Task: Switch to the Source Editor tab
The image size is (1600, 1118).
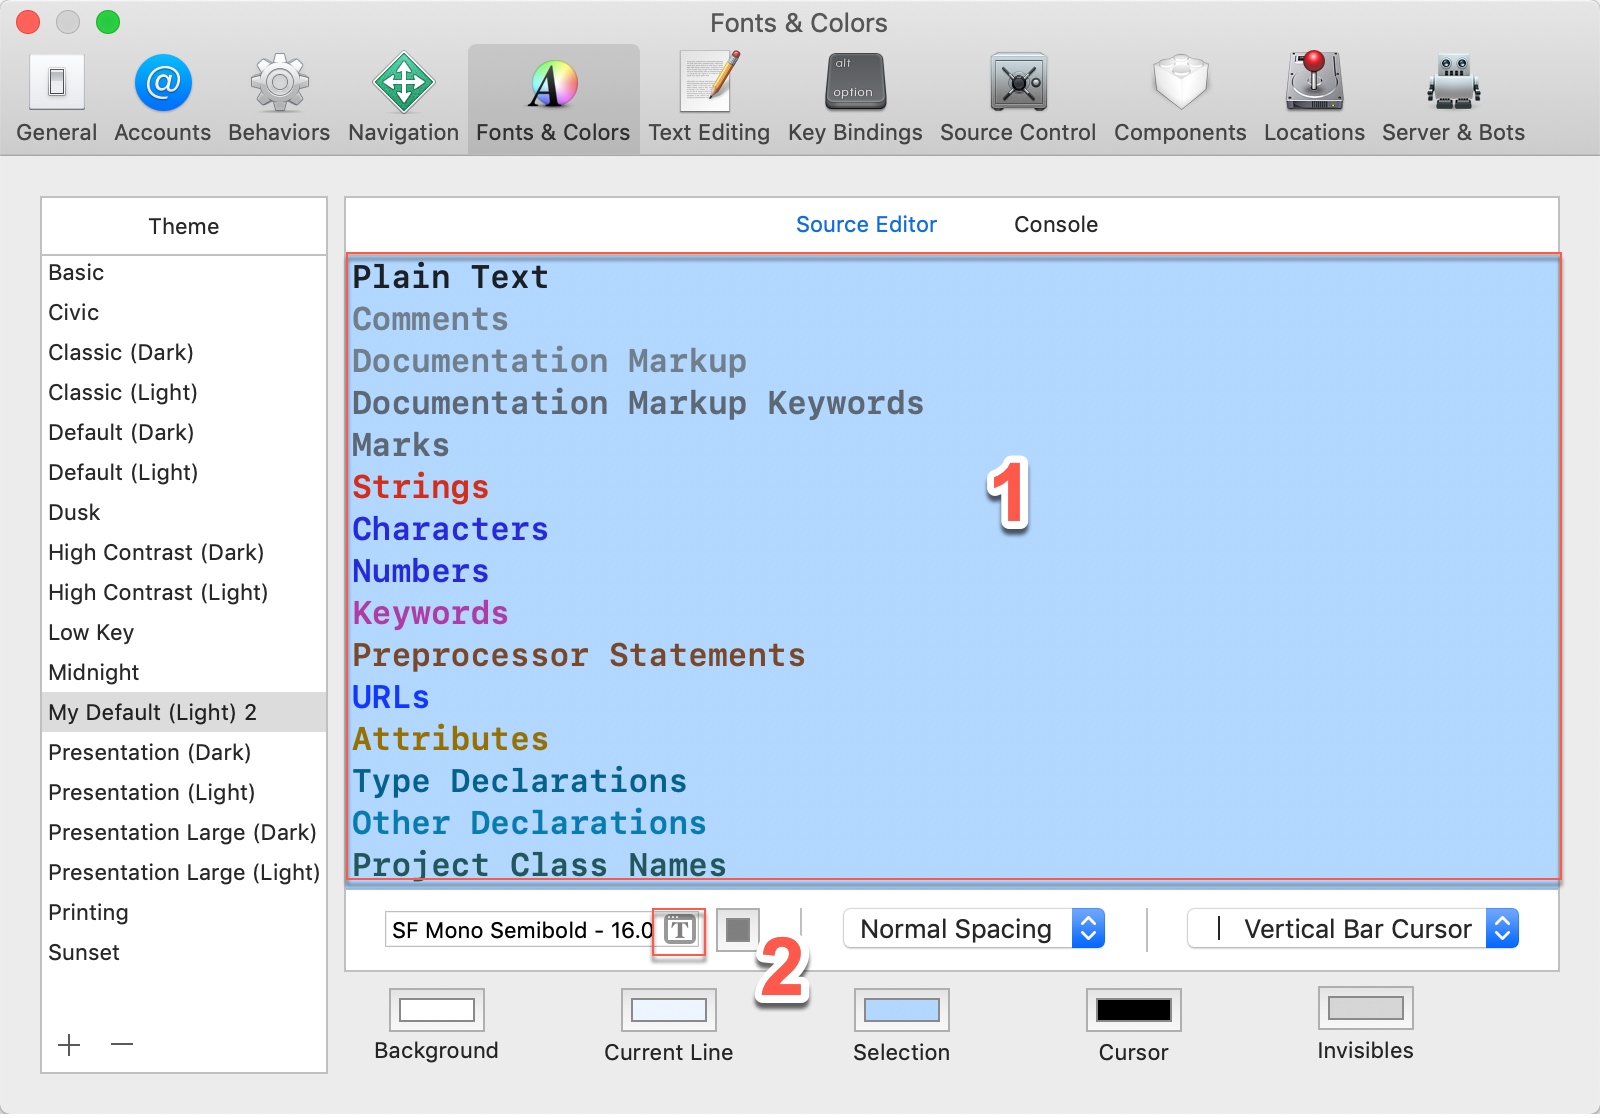Action: click(866, 224)
